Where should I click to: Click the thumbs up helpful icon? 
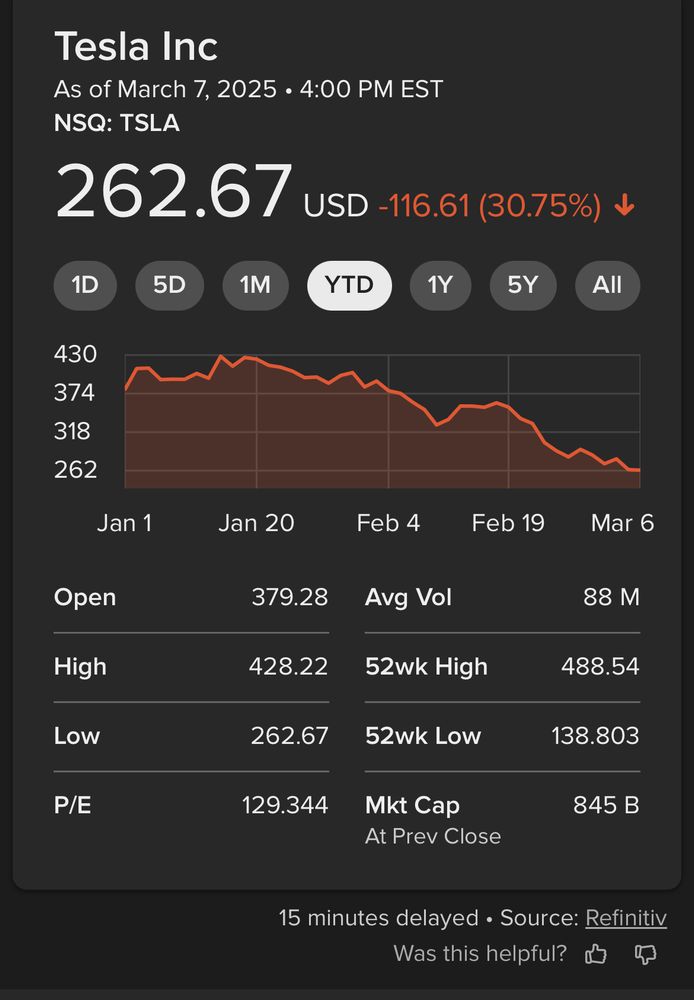(x=595, y=954)
